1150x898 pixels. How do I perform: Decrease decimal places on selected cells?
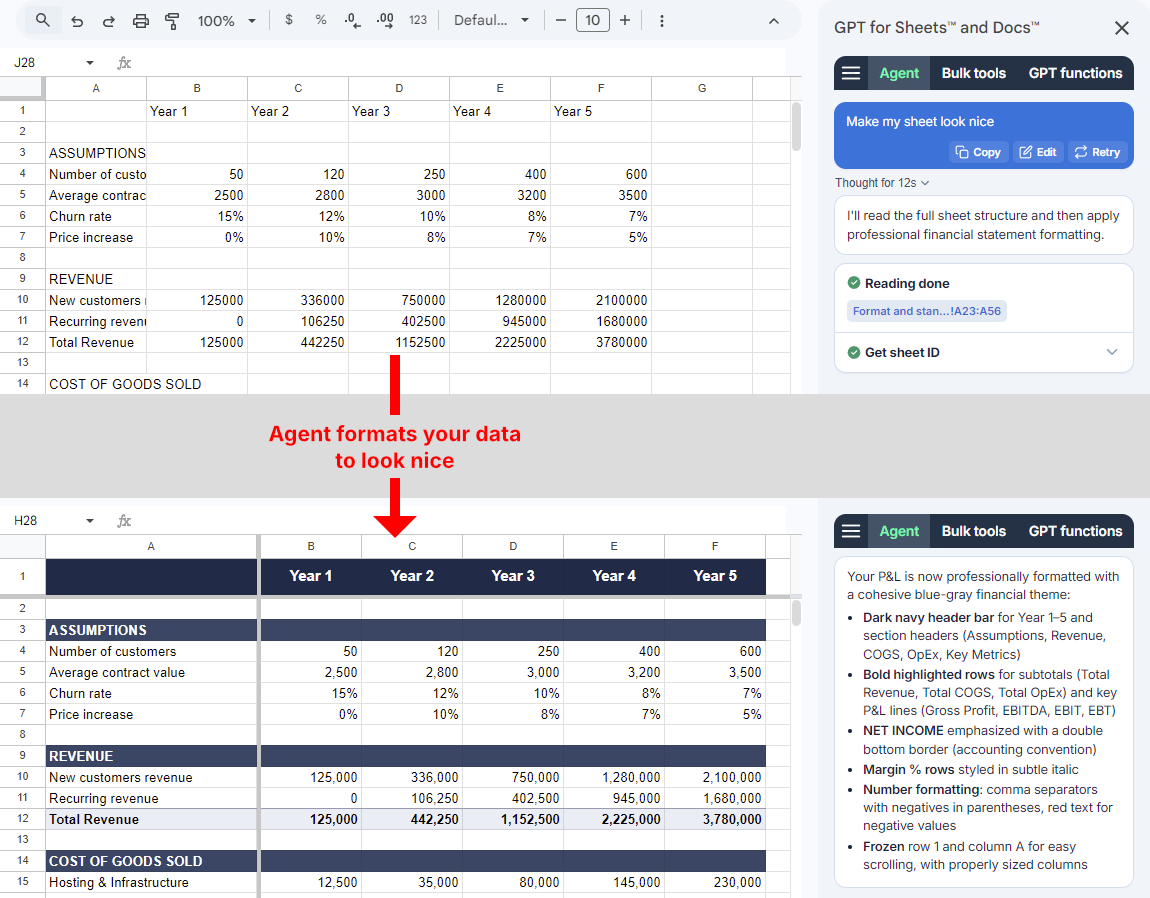[351, 20]
